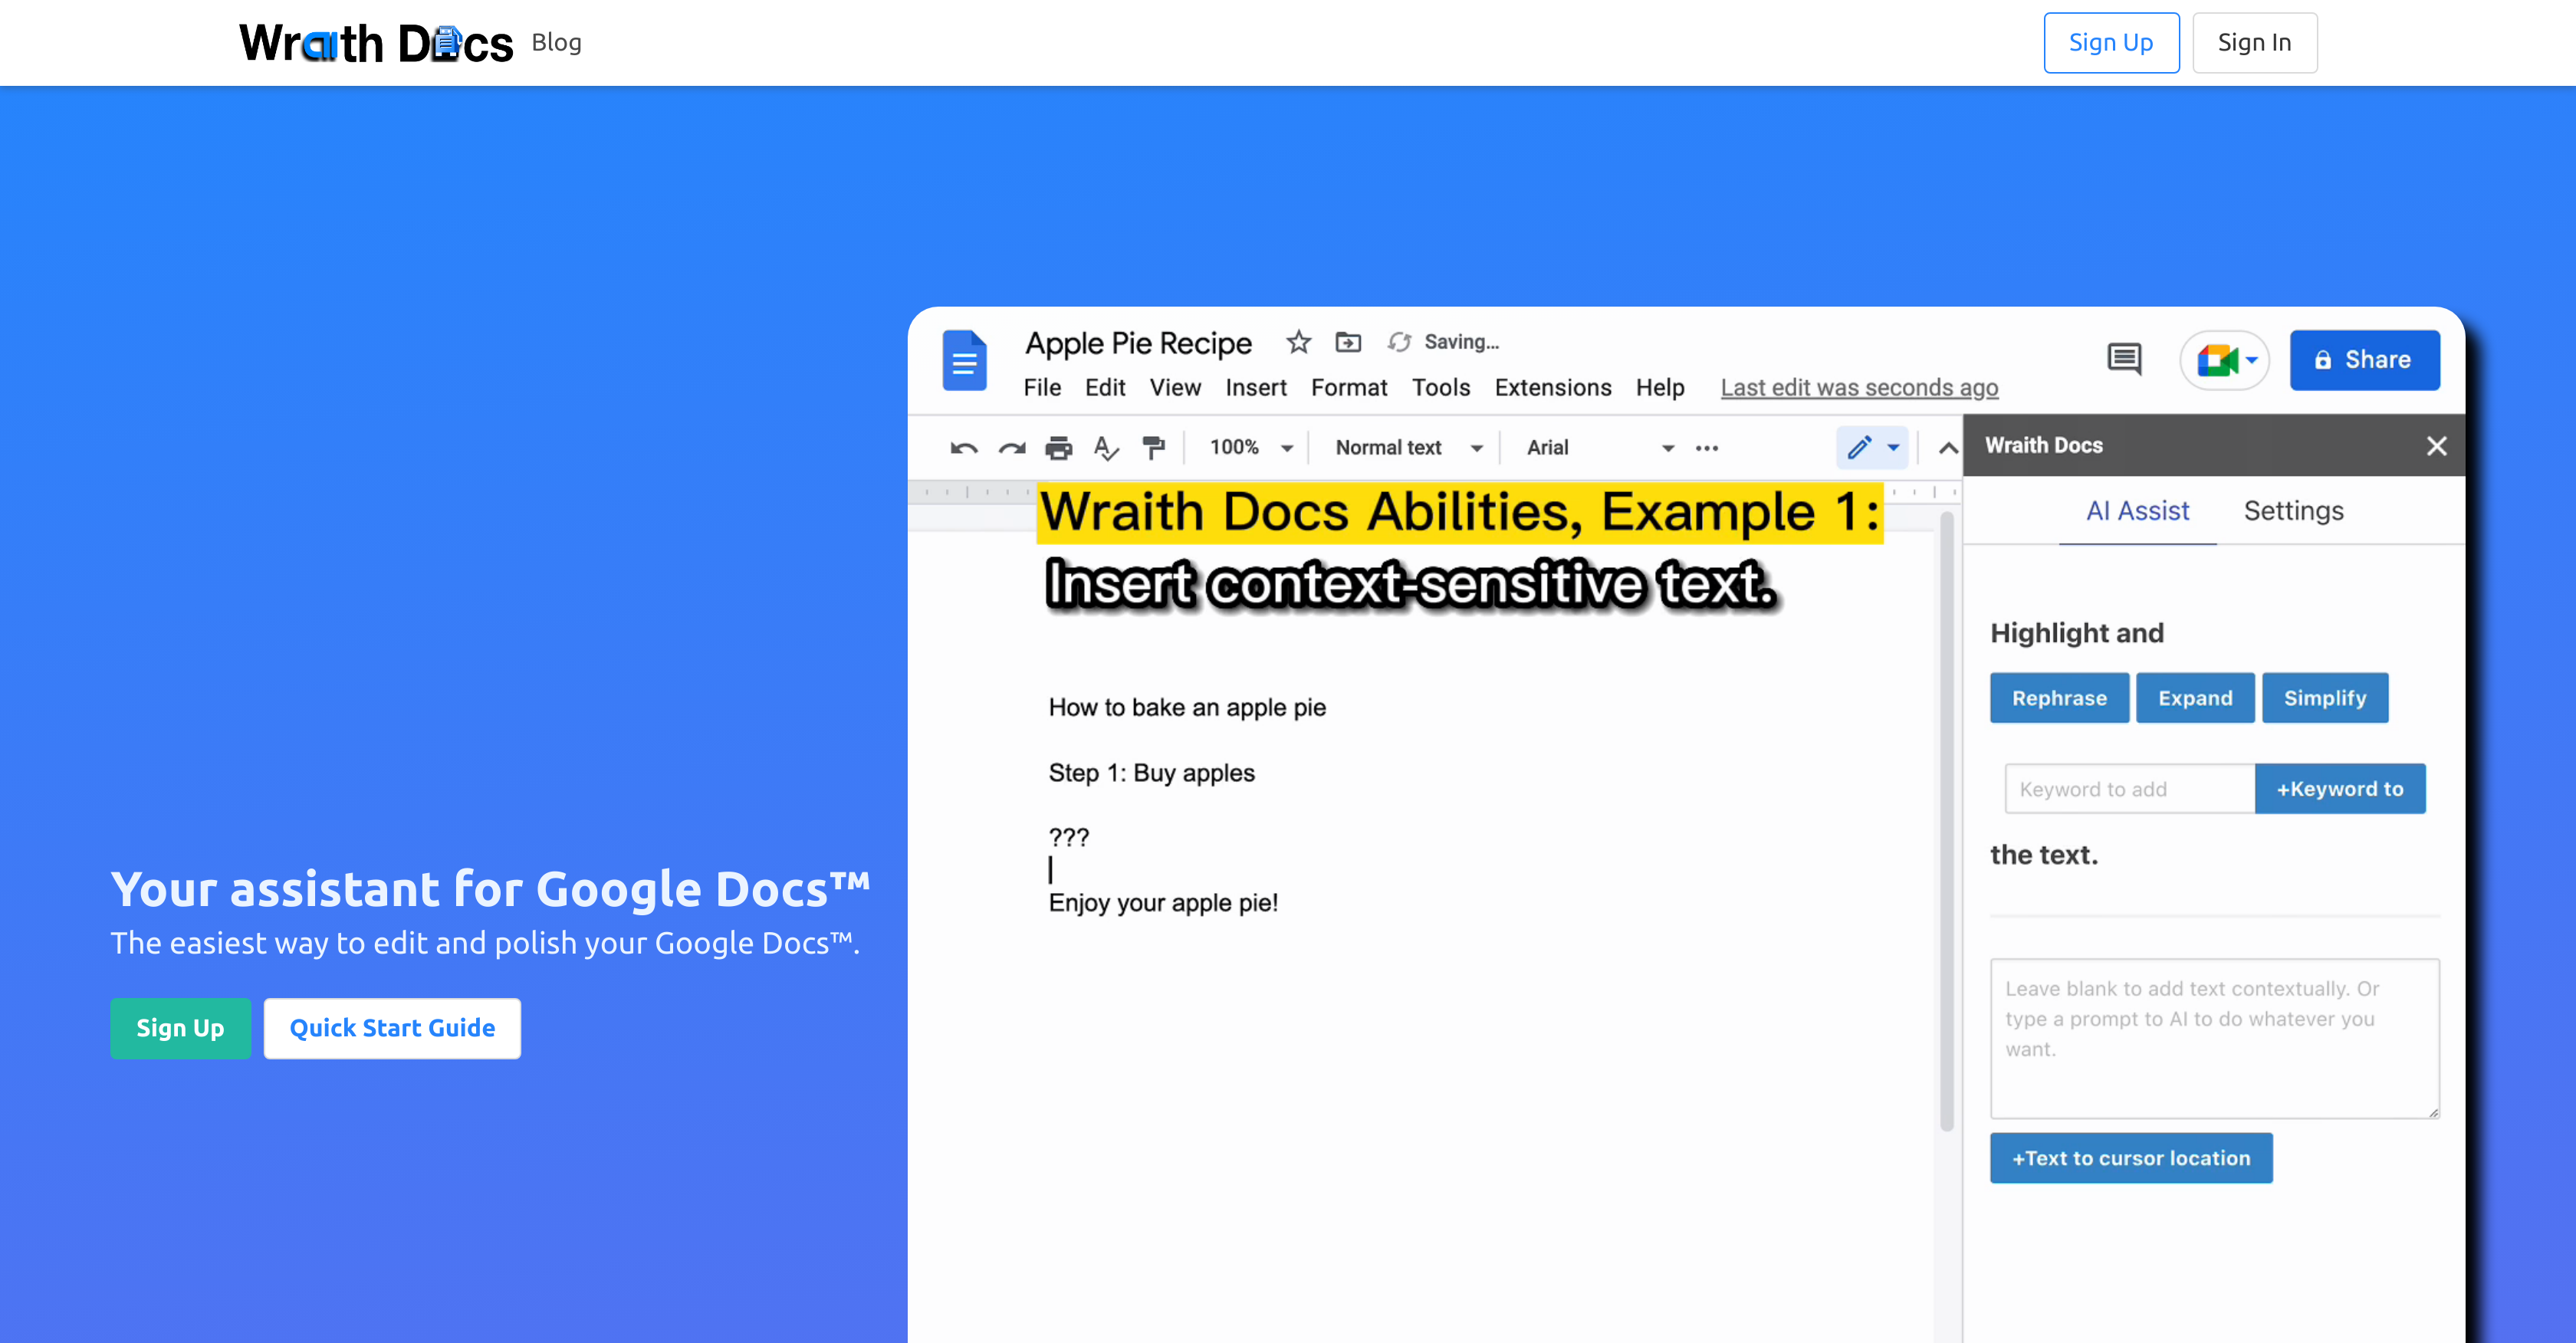Click the Simplify button in Wraith Docs

[x=2325, y=697]
